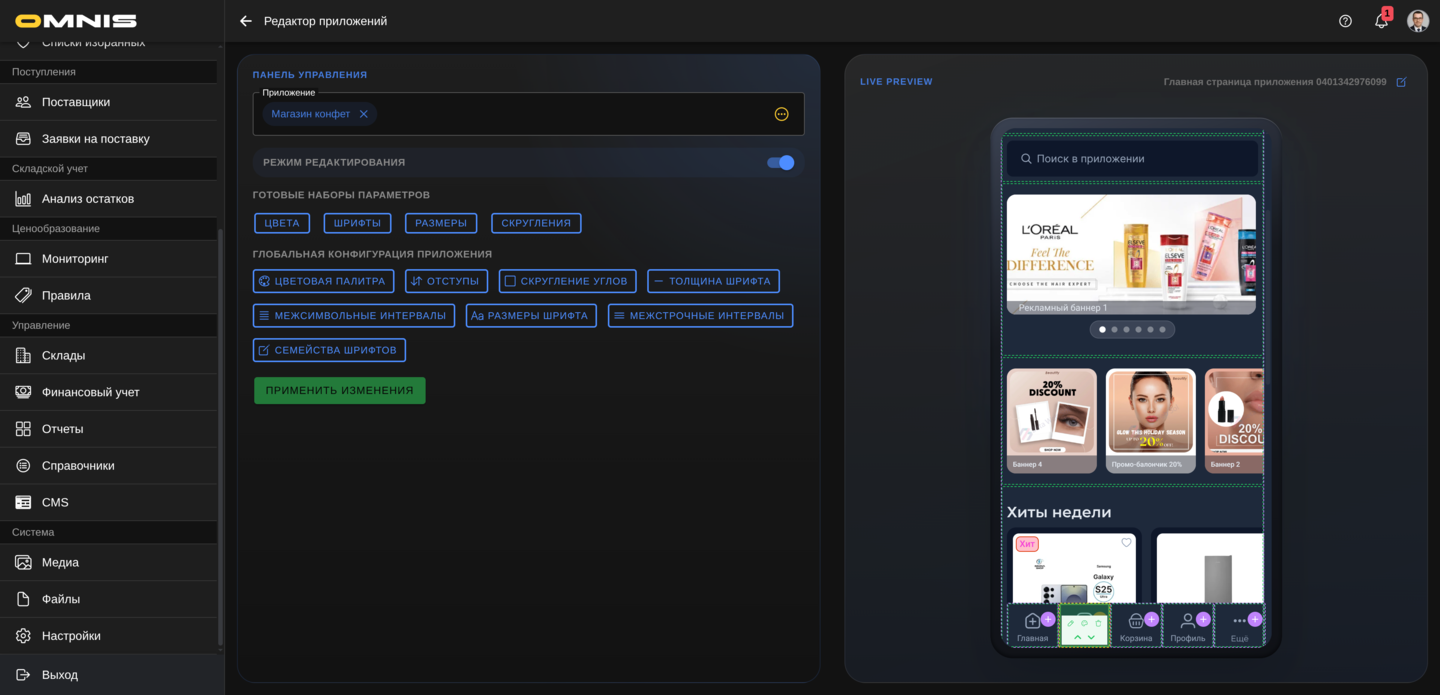The image size is (1440, 695).
Task: Remove the Магазин конфет chip
Action: click(x=364, y=114)
